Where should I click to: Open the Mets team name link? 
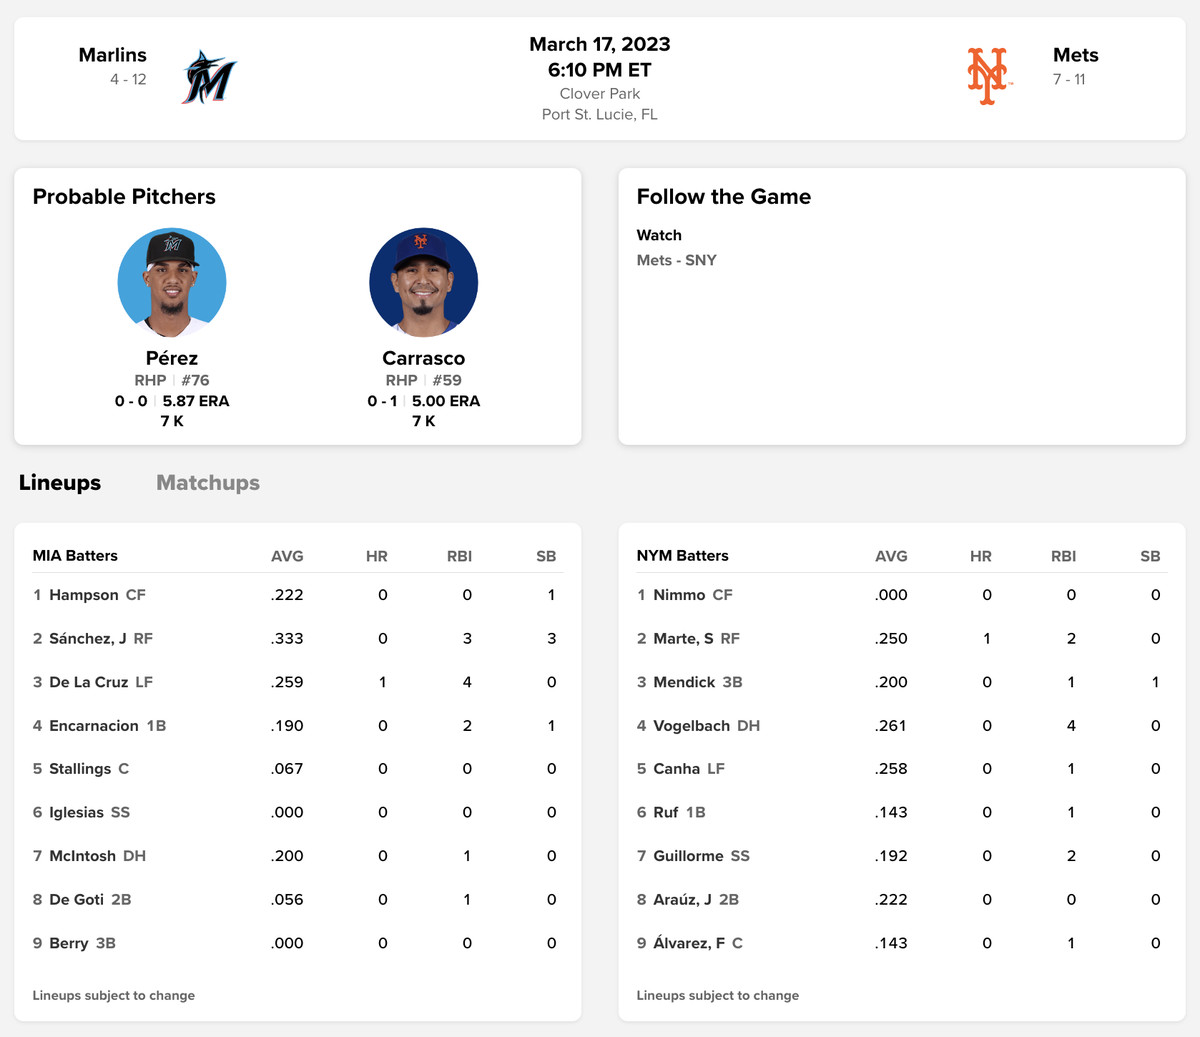(x=1075, y=55)
